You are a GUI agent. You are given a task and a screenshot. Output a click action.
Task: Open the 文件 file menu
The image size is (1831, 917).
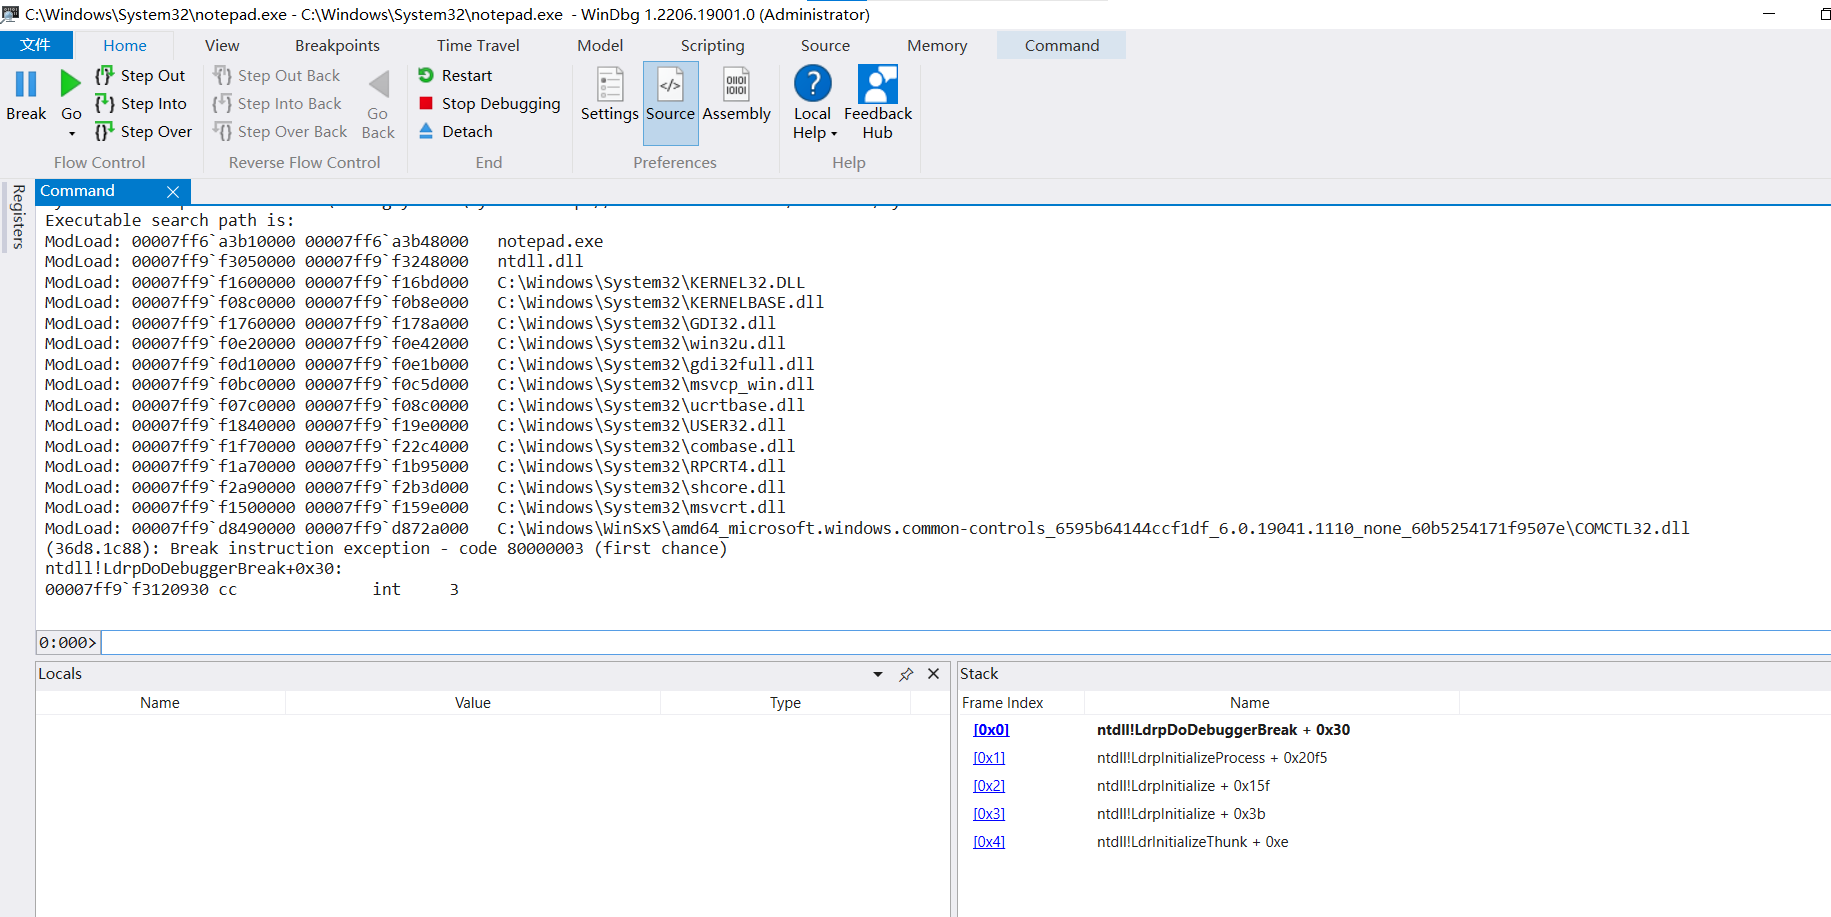pyautogui.click(x=36, y=45)
